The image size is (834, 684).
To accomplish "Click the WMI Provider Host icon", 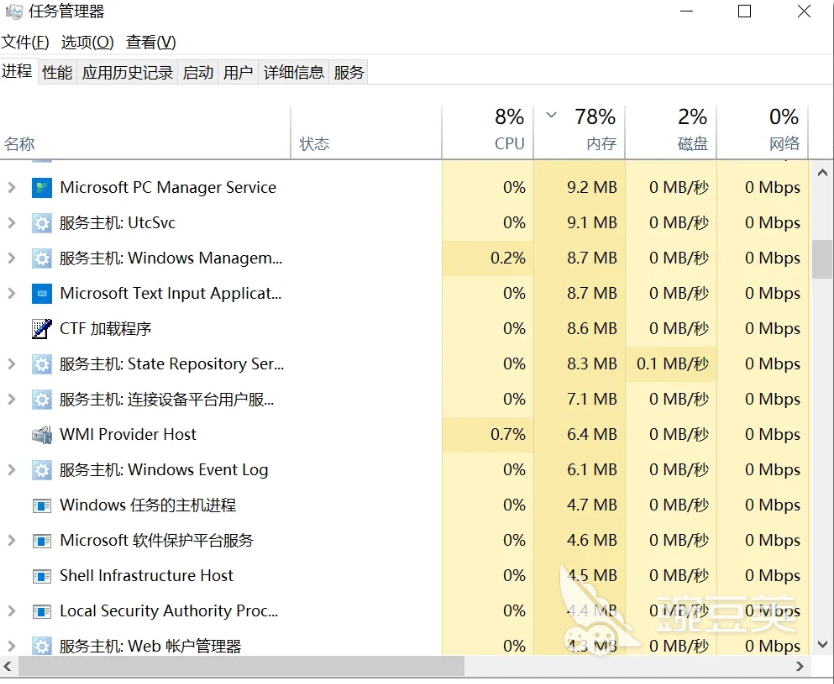I will coord(41,435).
